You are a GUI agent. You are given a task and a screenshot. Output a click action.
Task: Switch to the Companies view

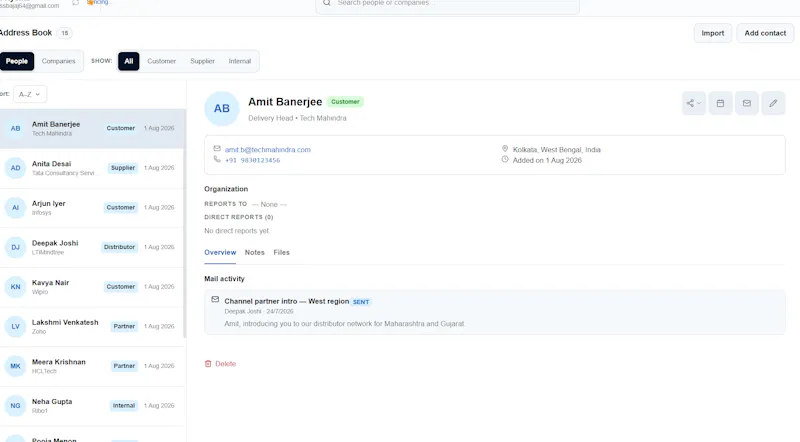pyautogui.click(x=58, y=61)
